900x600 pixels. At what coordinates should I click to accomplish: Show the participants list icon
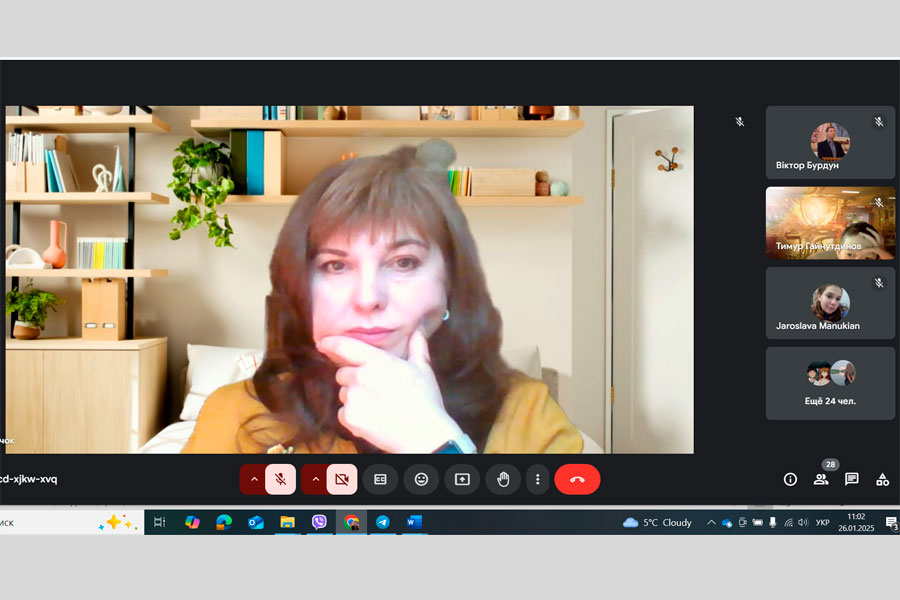(821, 479)
